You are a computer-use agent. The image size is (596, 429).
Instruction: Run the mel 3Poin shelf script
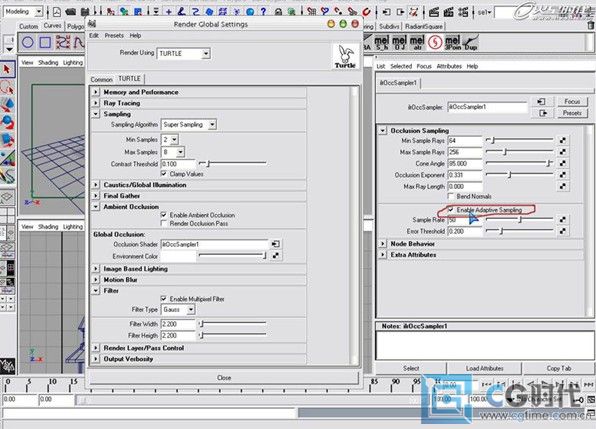point(452,43)
